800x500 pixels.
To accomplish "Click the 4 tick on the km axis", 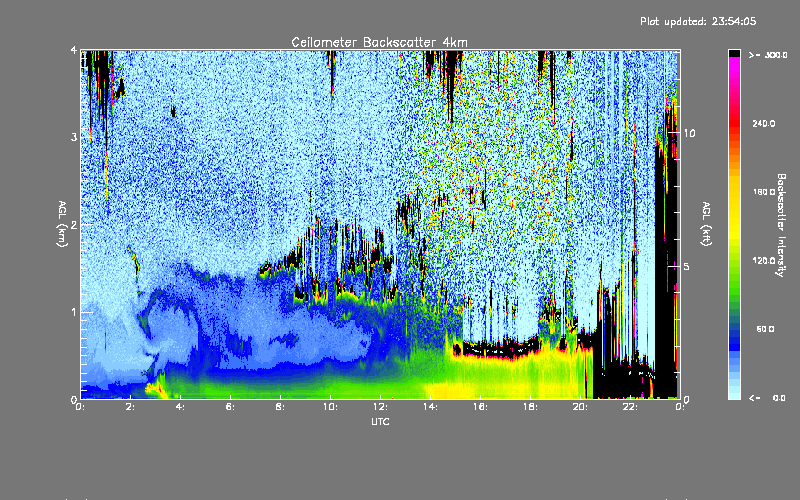I will pyautogui.click(x=73, y=51).
